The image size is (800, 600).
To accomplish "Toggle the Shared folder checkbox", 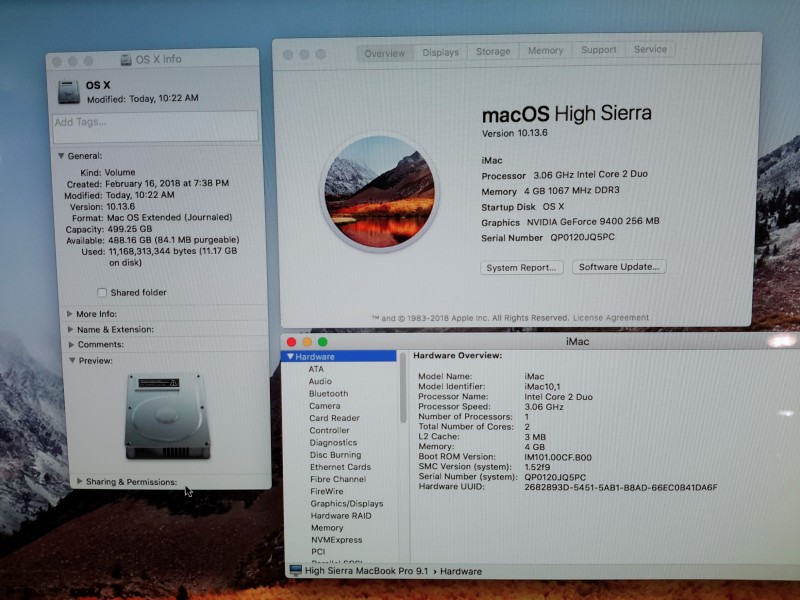I will pos(102,292).
